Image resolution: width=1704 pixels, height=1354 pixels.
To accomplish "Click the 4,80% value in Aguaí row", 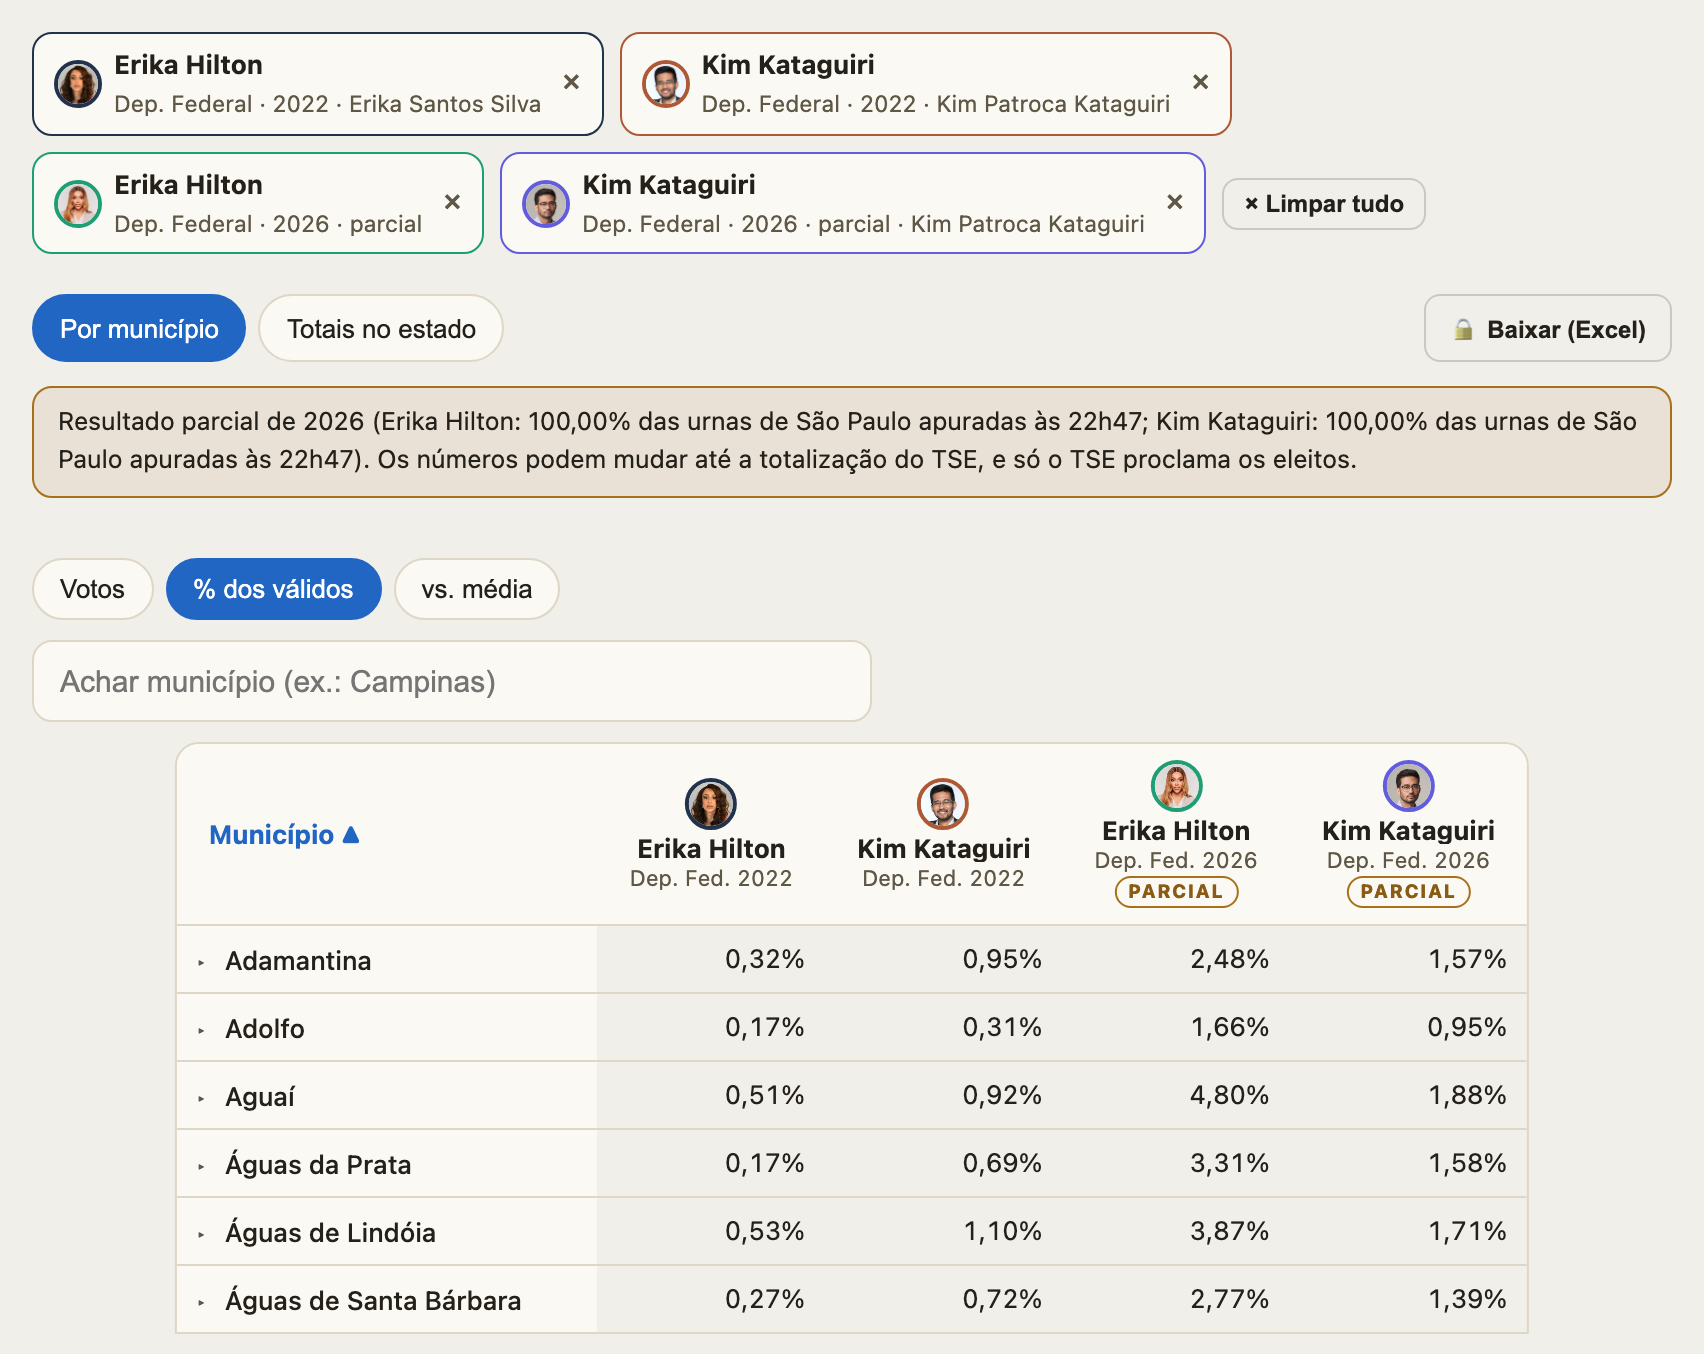I will pyautogui.click(x=1229, y=1095).
